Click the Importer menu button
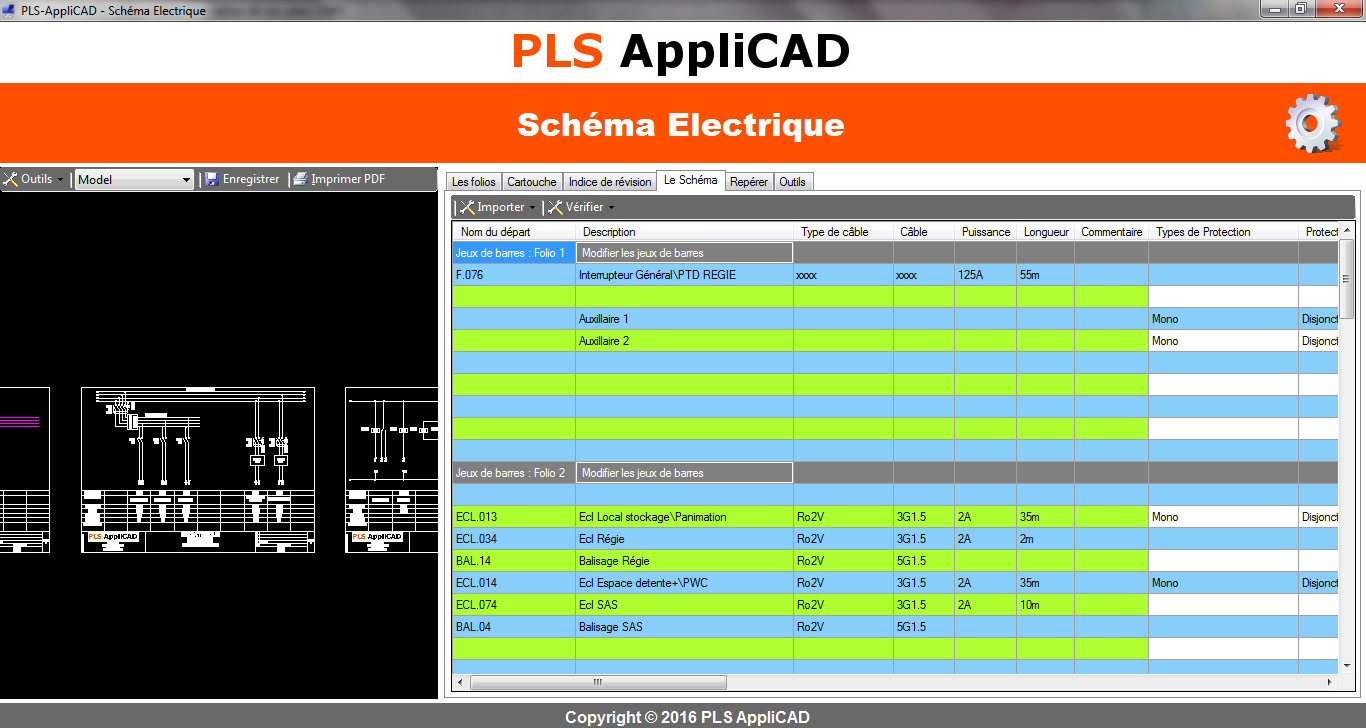The height and width of the screenshot is (728, 1366). [x=497, y=207]
